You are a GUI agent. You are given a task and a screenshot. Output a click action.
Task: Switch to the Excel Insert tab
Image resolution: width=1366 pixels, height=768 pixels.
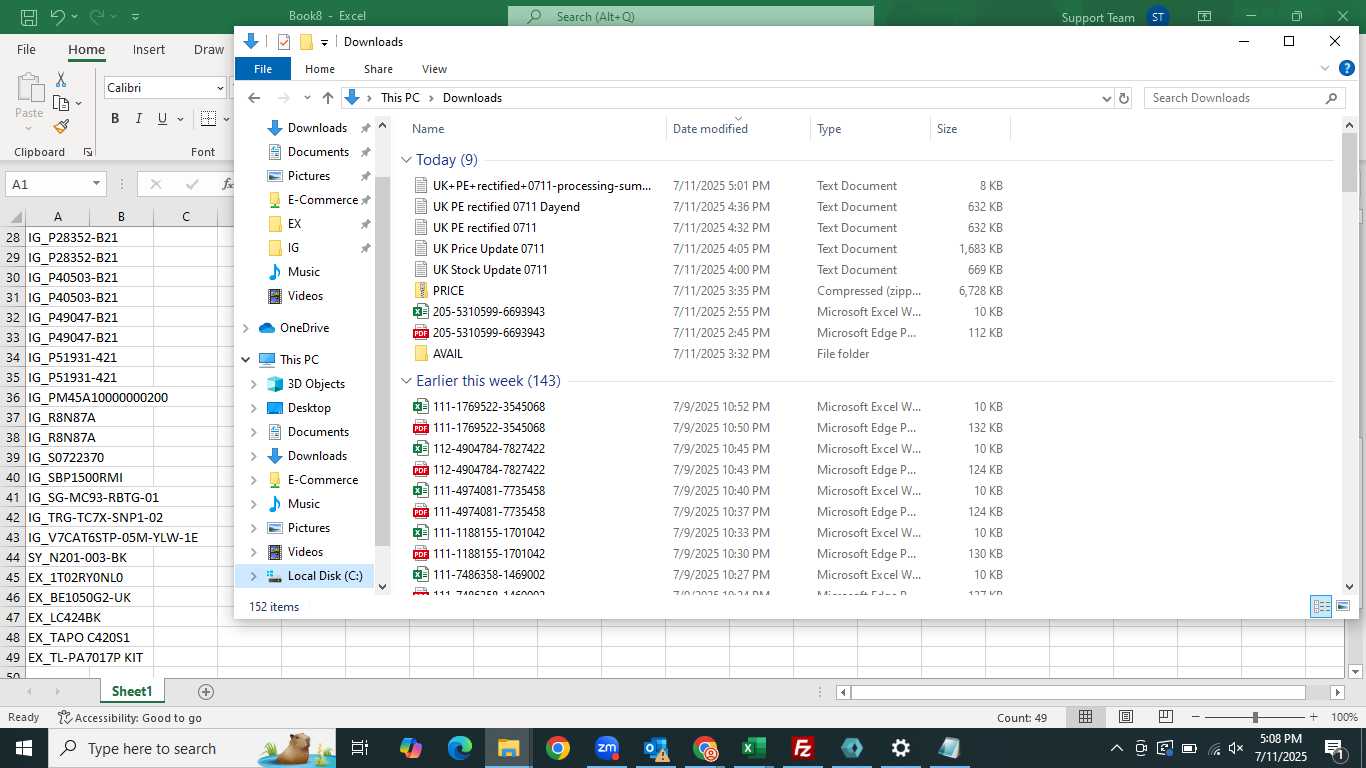pos(149,49)
